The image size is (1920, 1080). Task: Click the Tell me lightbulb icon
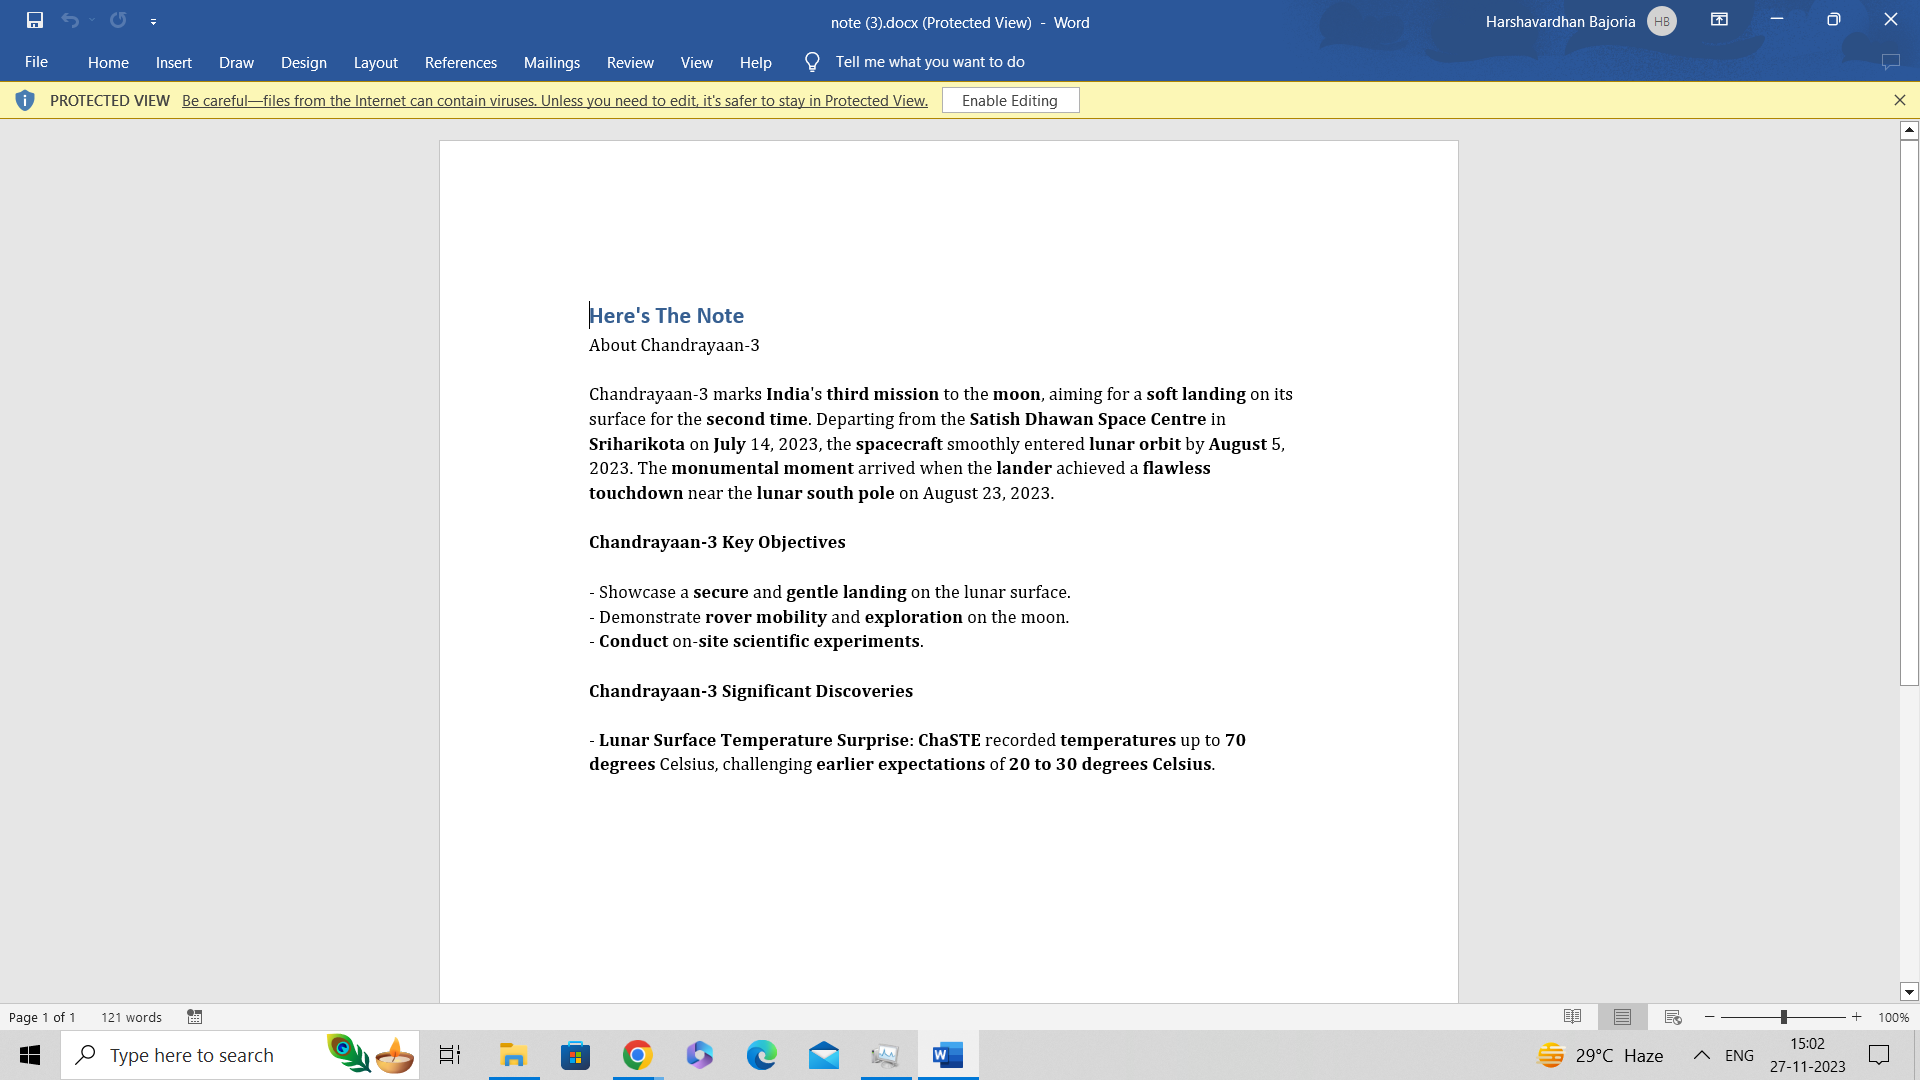click(812, 62)
